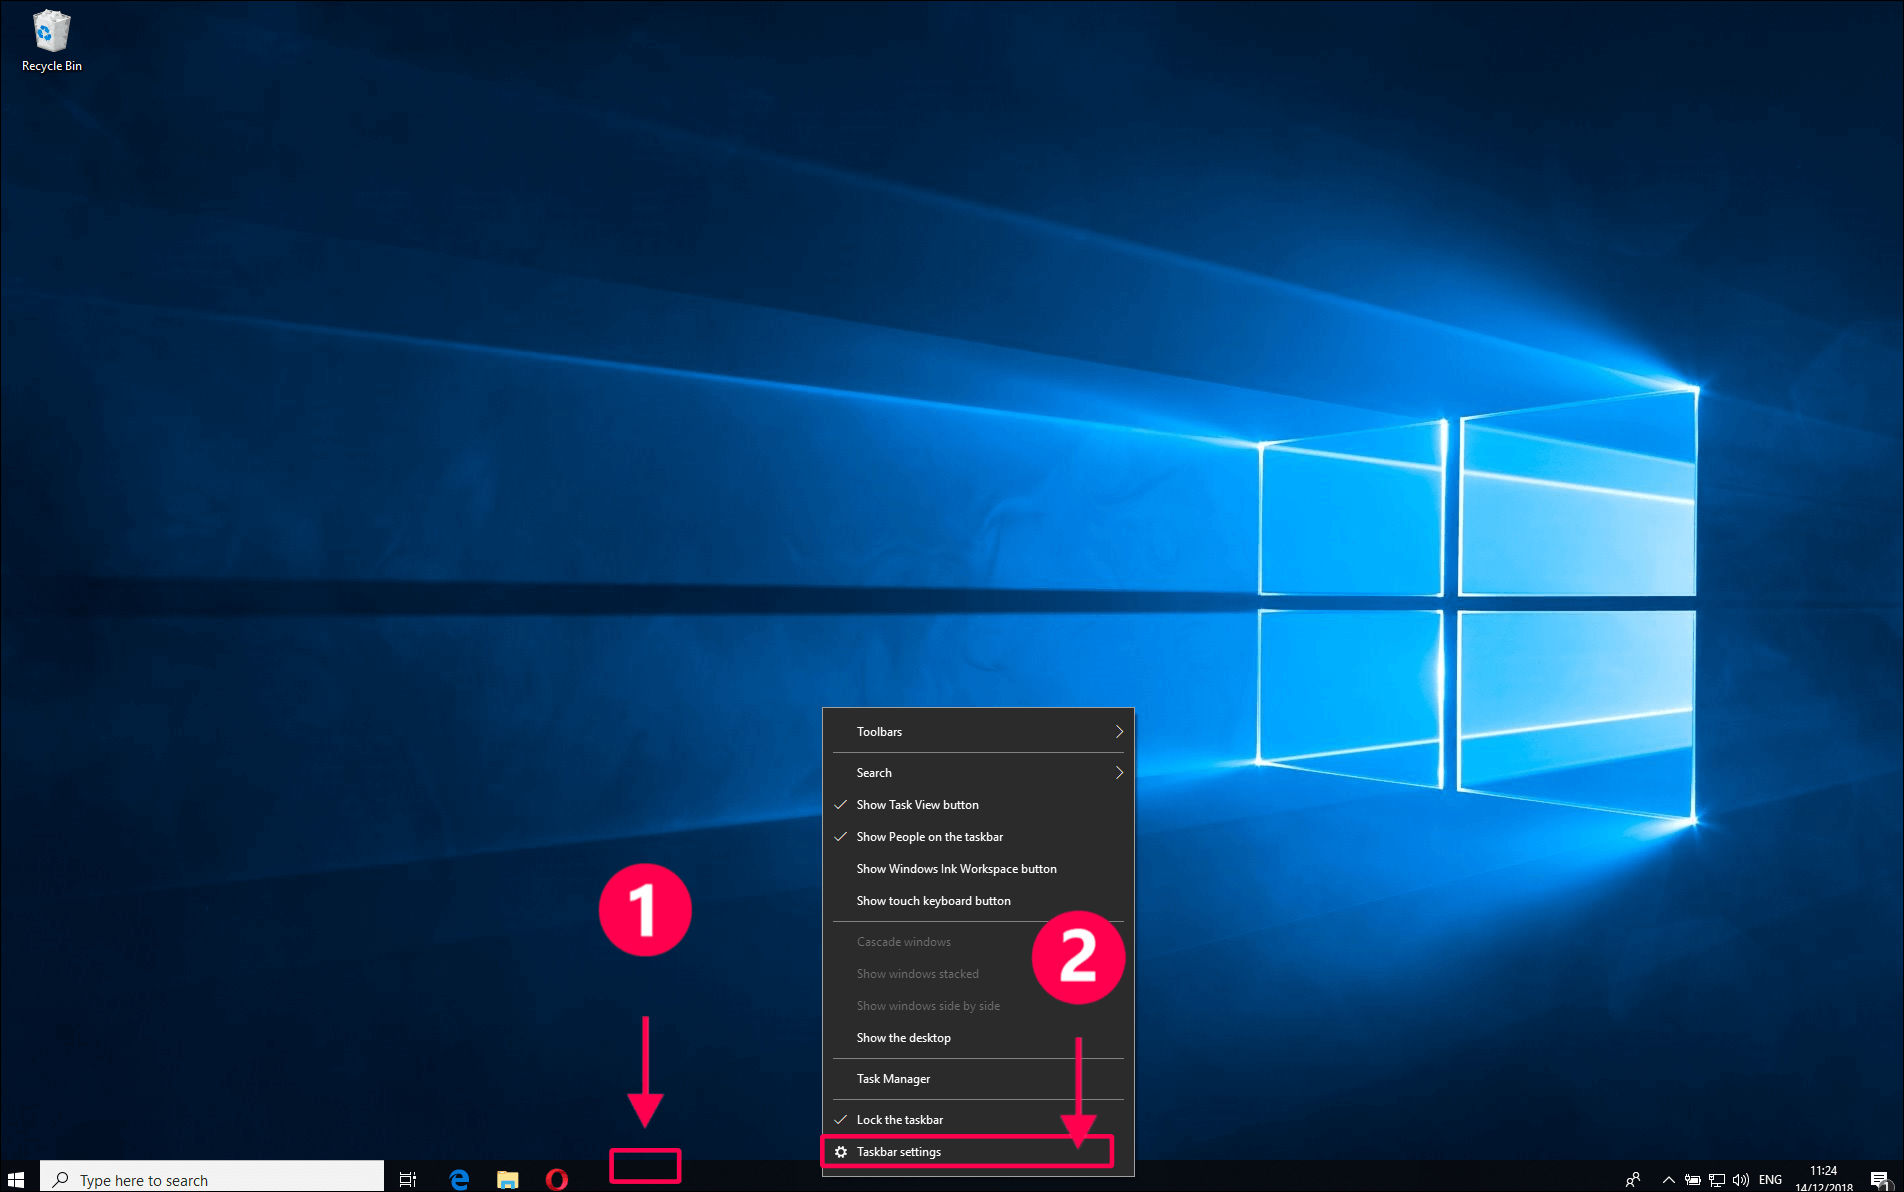Open the Recycle Bin desktop icon

click(51, 40)
